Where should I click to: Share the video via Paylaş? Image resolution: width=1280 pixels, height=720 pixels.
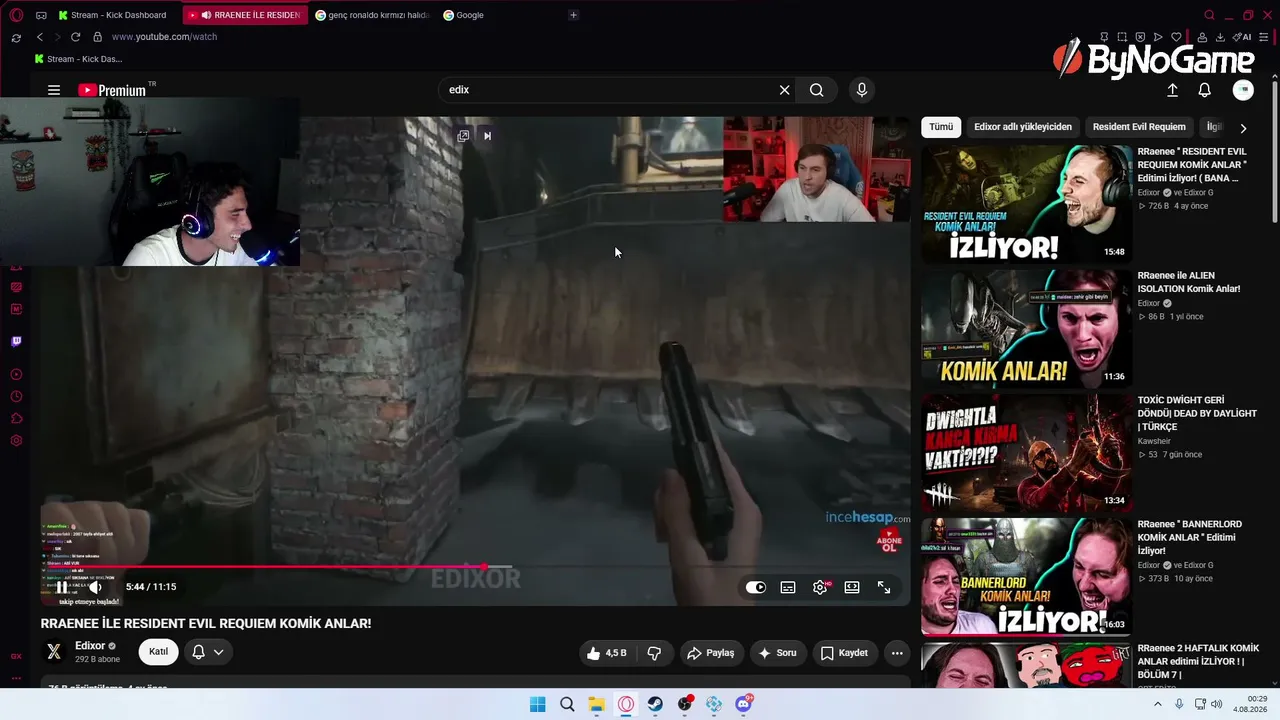pyautogui.click(x=711, y=653)
